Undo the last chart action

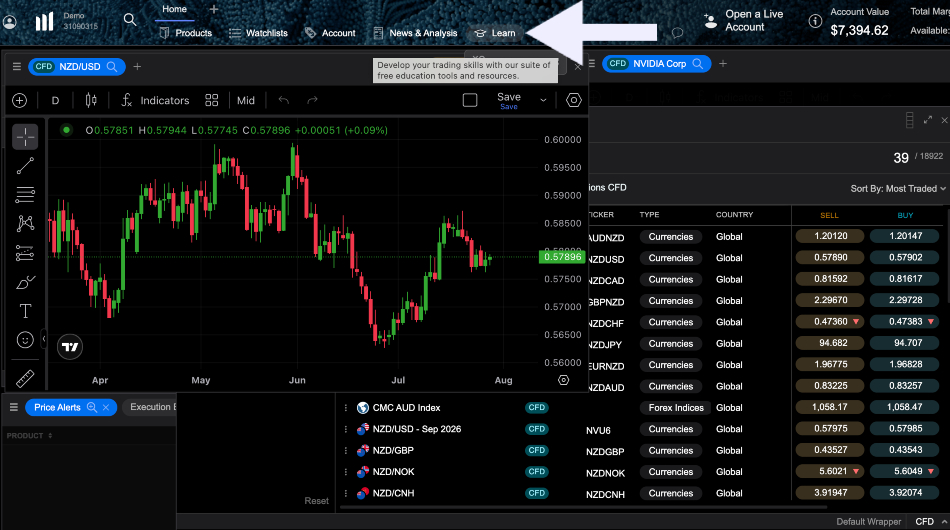(x=284, y=101)
